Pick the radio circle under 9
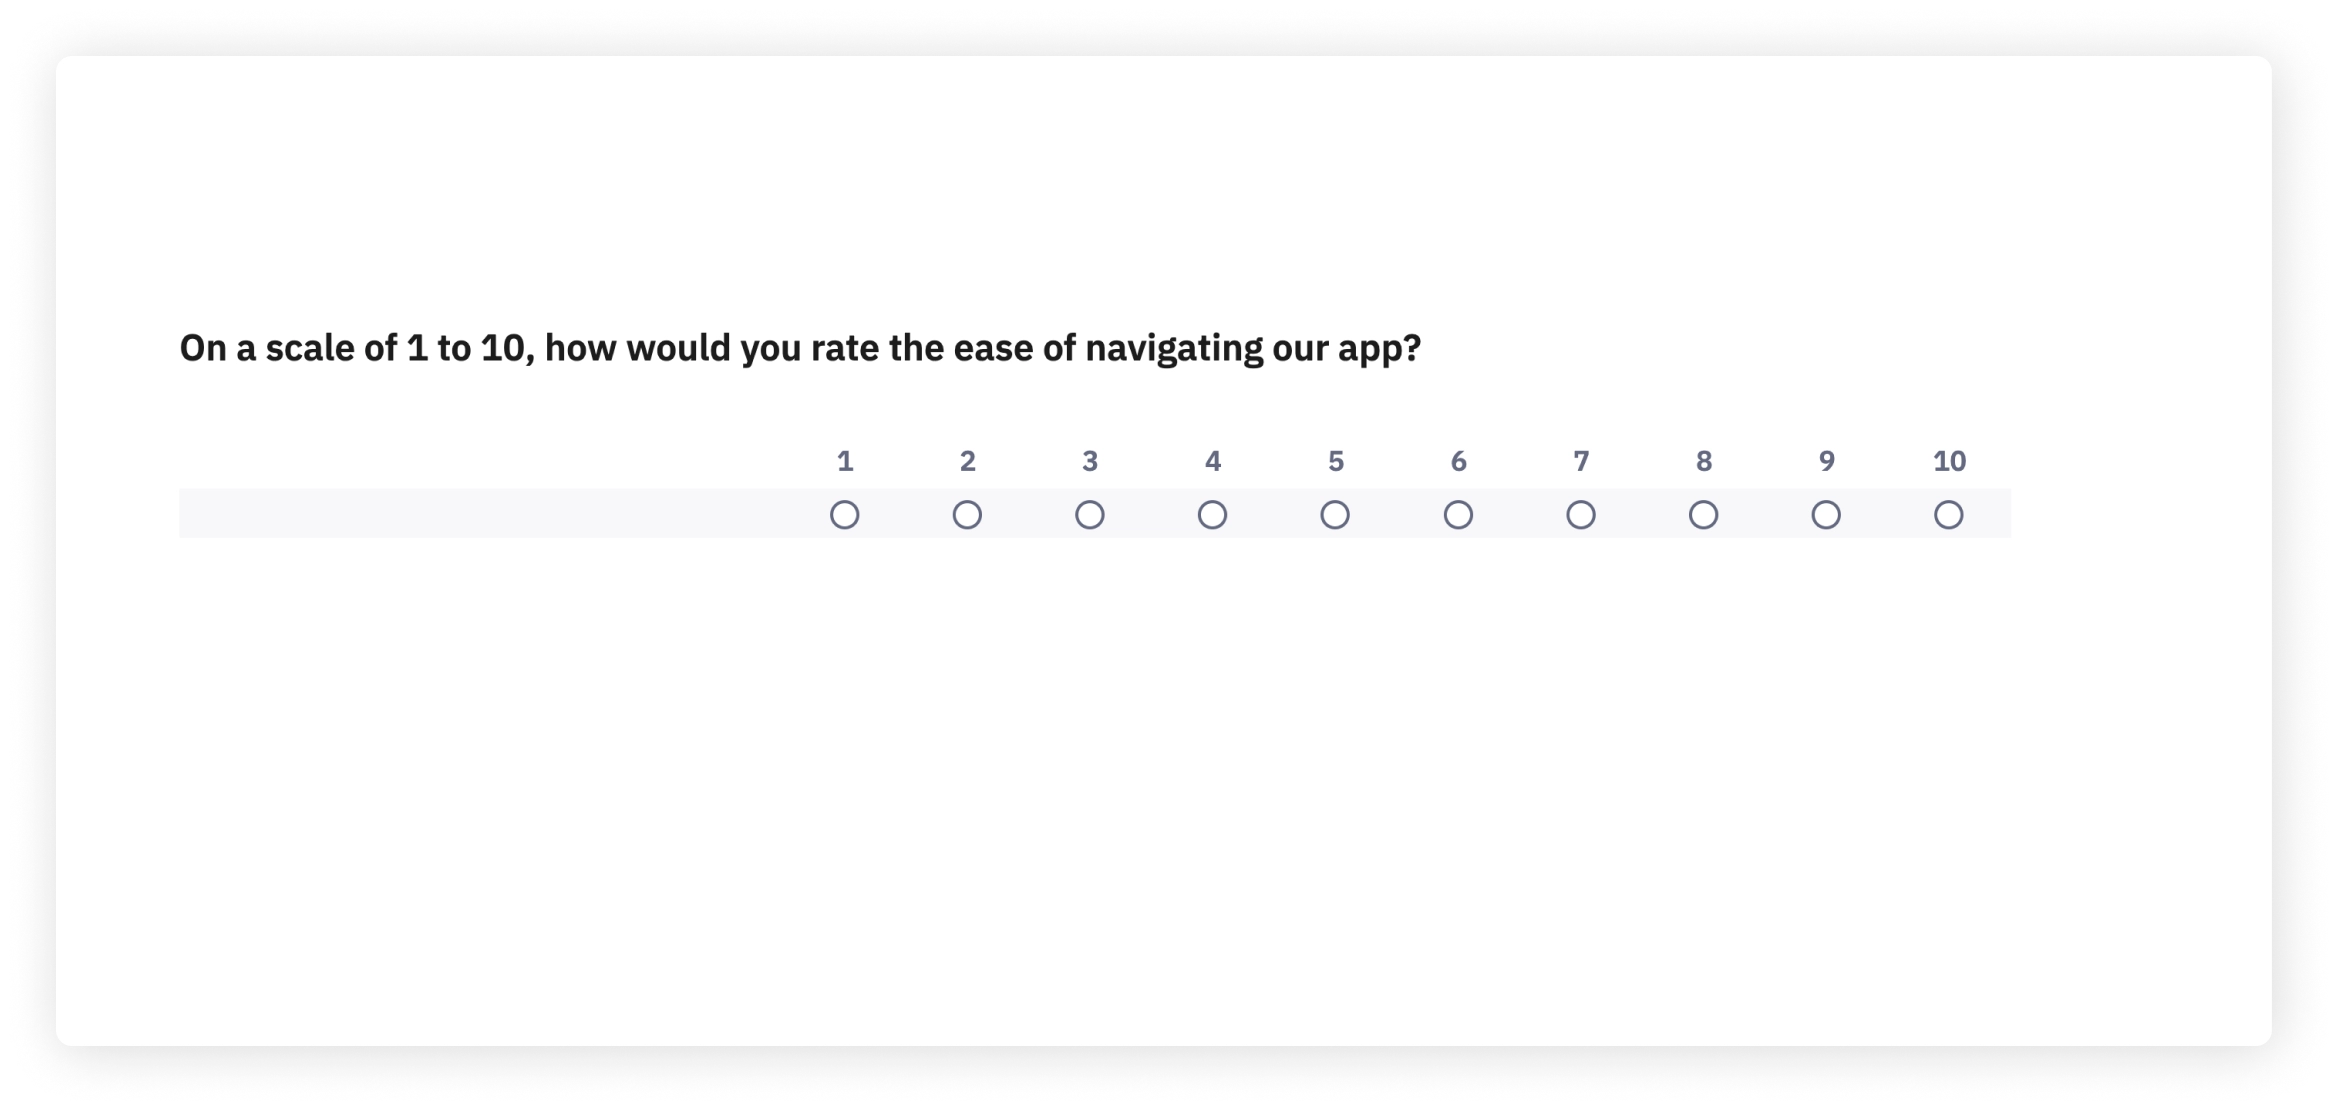2336x1110 pixels. coord(1826,515)
